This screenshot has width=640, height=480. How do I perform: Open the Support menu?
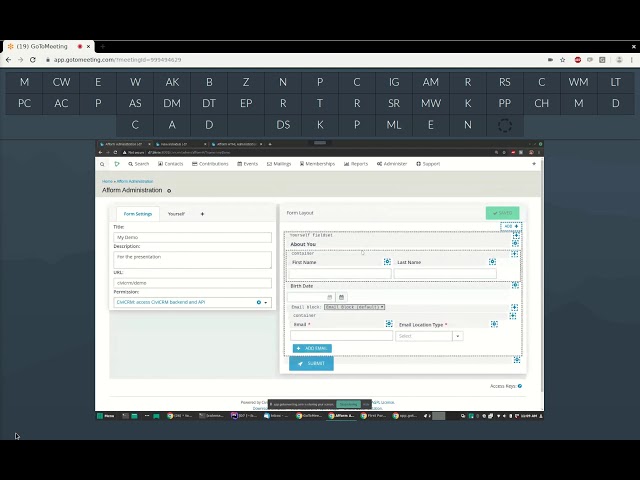pyautogui.click(x=428, y=164)
